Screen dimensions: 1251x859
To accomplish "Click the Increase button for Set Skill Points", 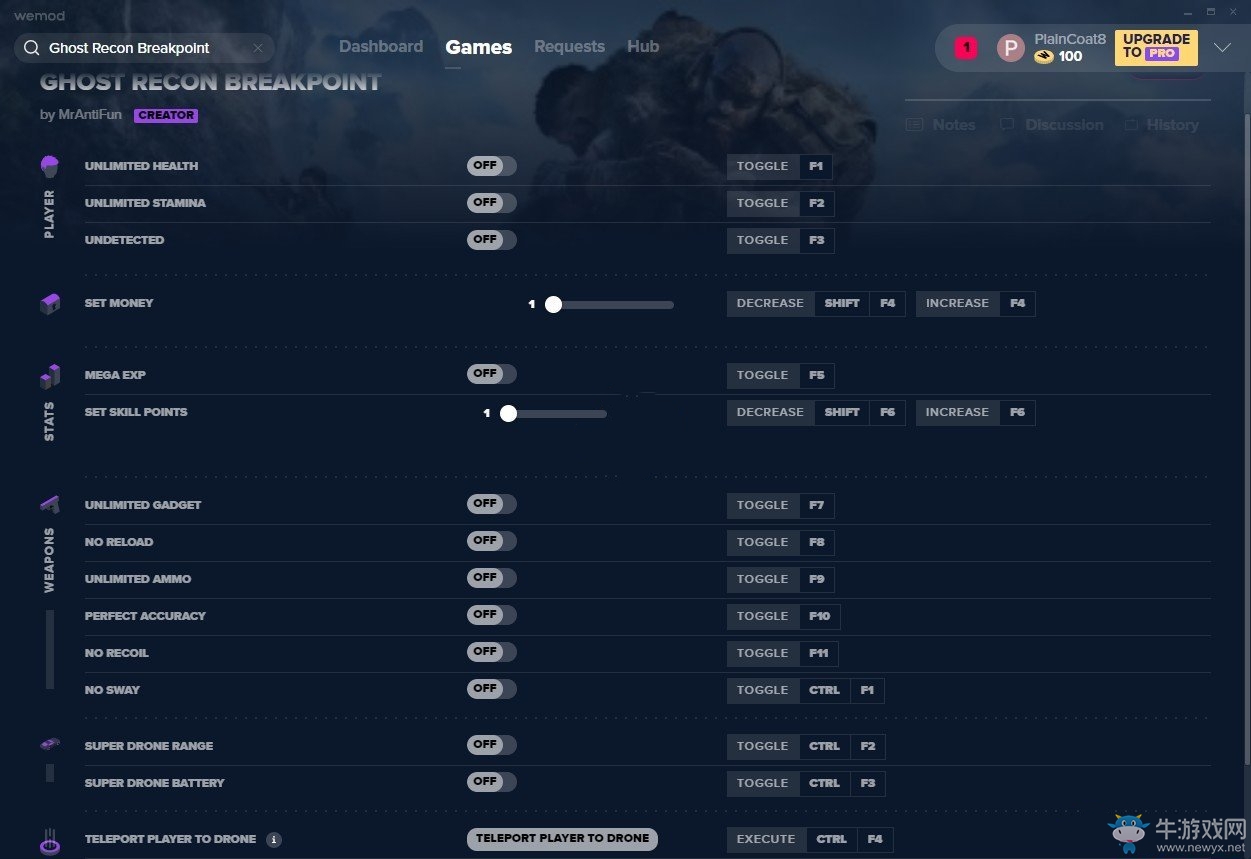I will pos(957,413).
